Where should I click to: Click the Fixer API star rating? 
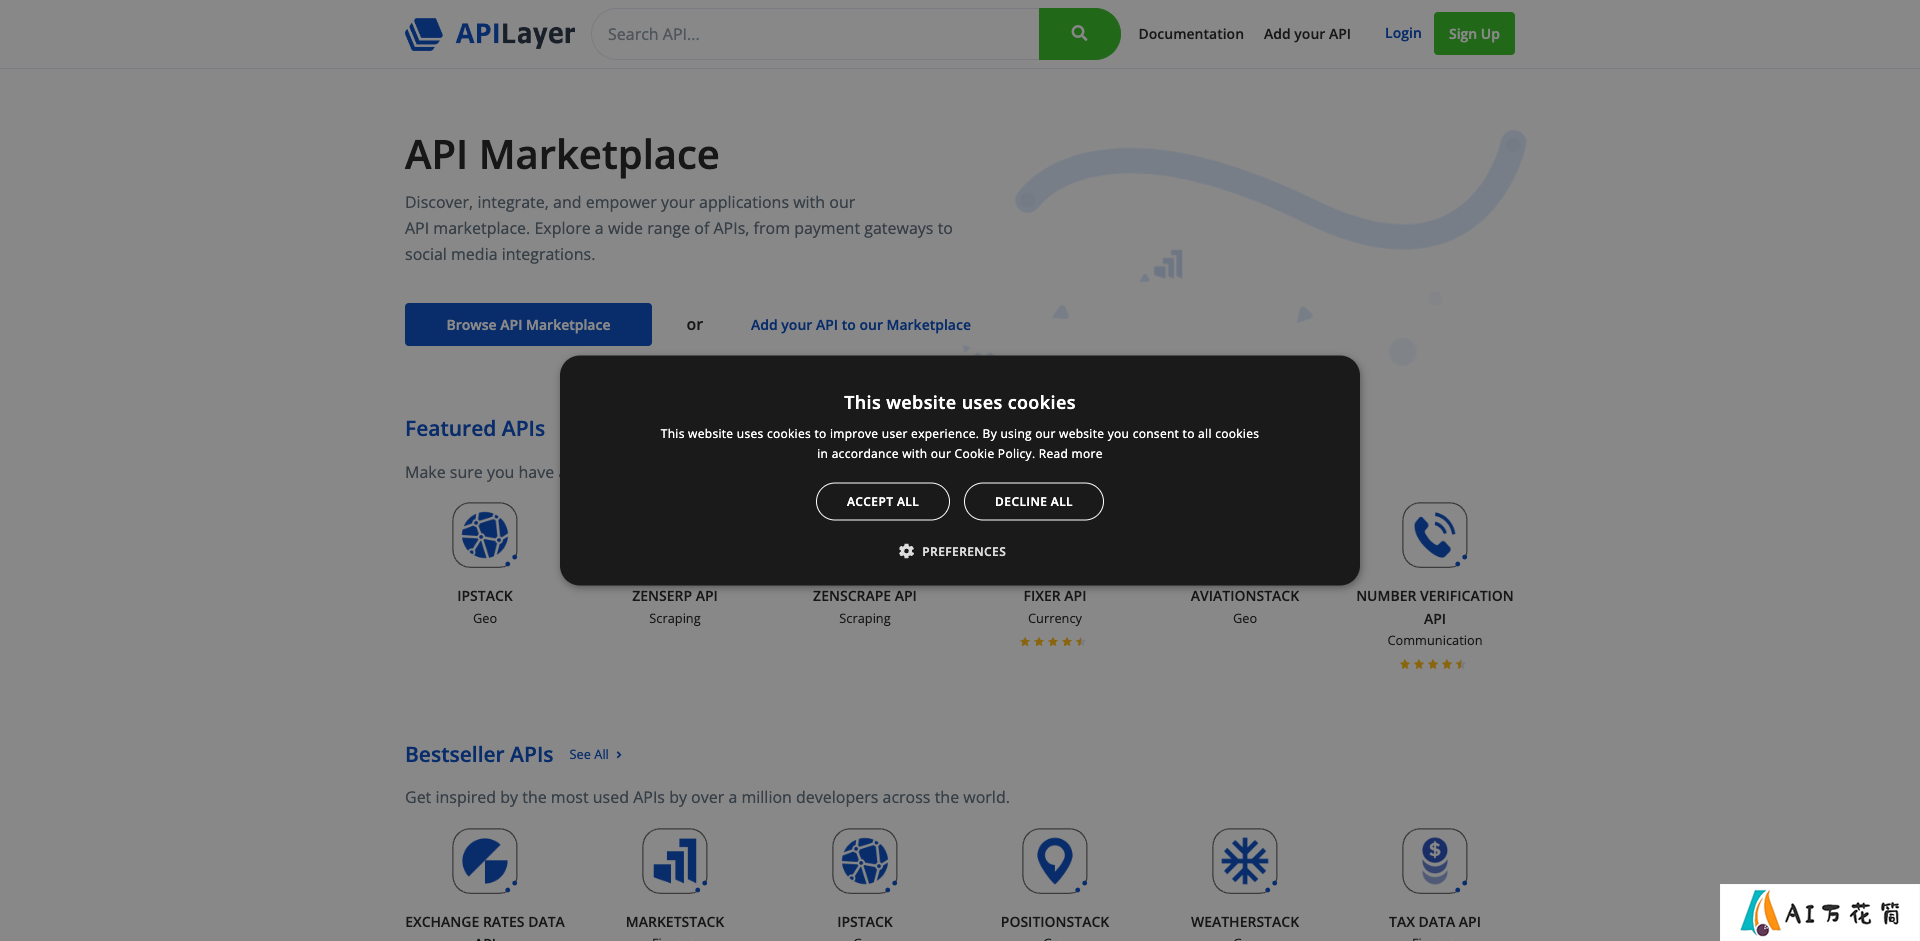[x=1053, y=642]
